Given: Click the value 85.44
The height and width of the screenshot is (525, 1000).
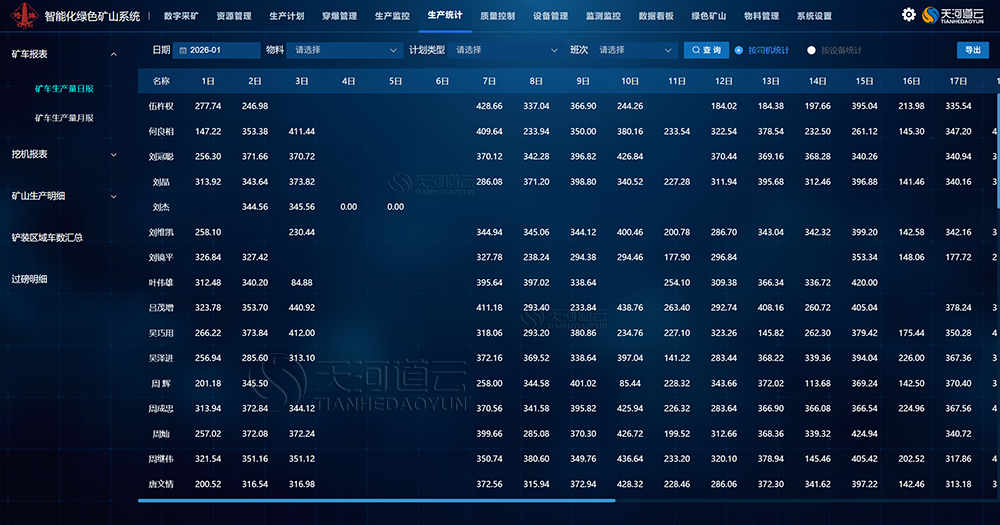Looking at the screenshot, I should (630, 383).
